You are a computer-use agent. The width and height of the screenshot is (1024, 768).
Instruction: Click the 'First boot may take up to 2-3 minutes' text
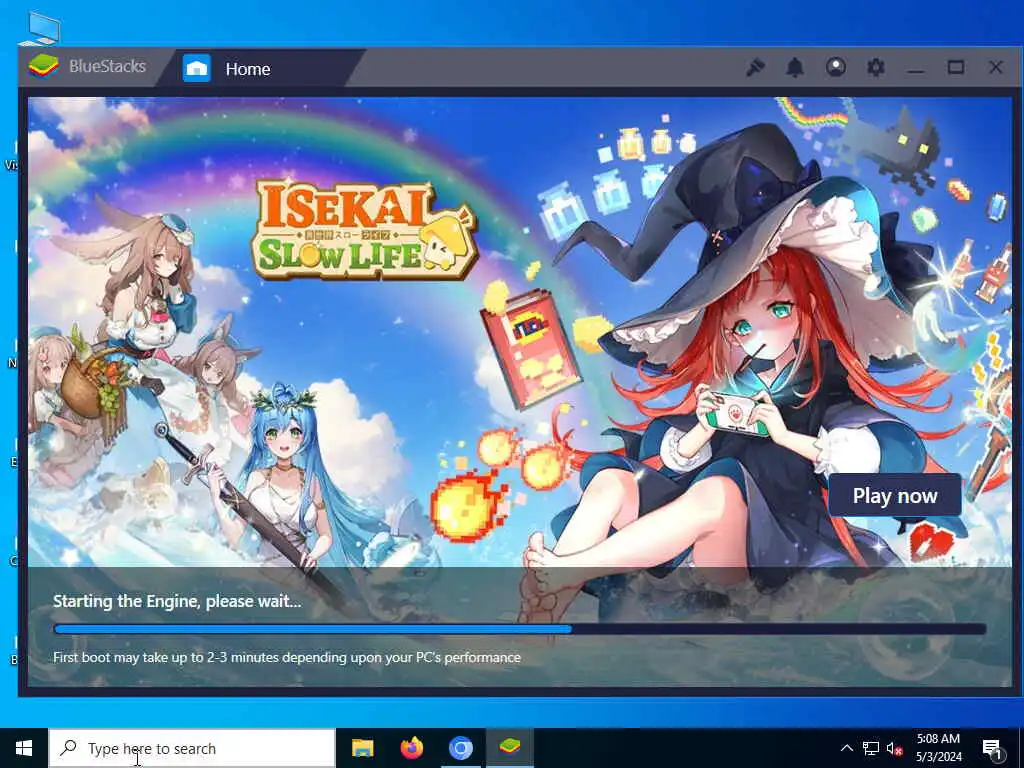[x=287, y=657]
